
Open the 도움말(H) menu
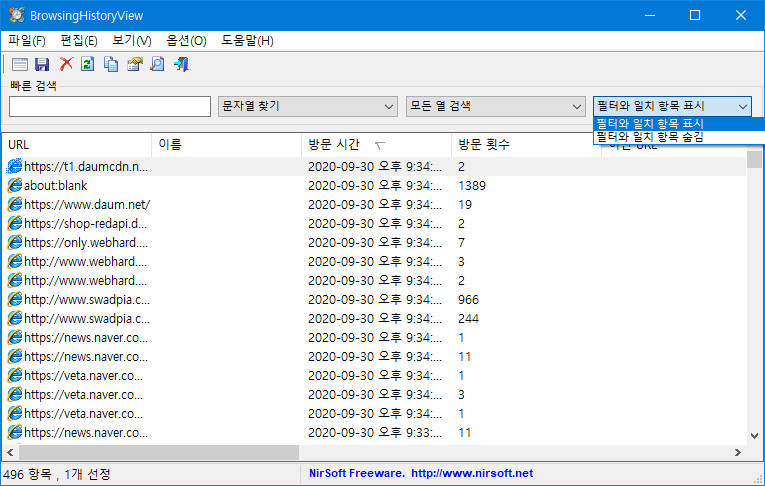point(247,40)
